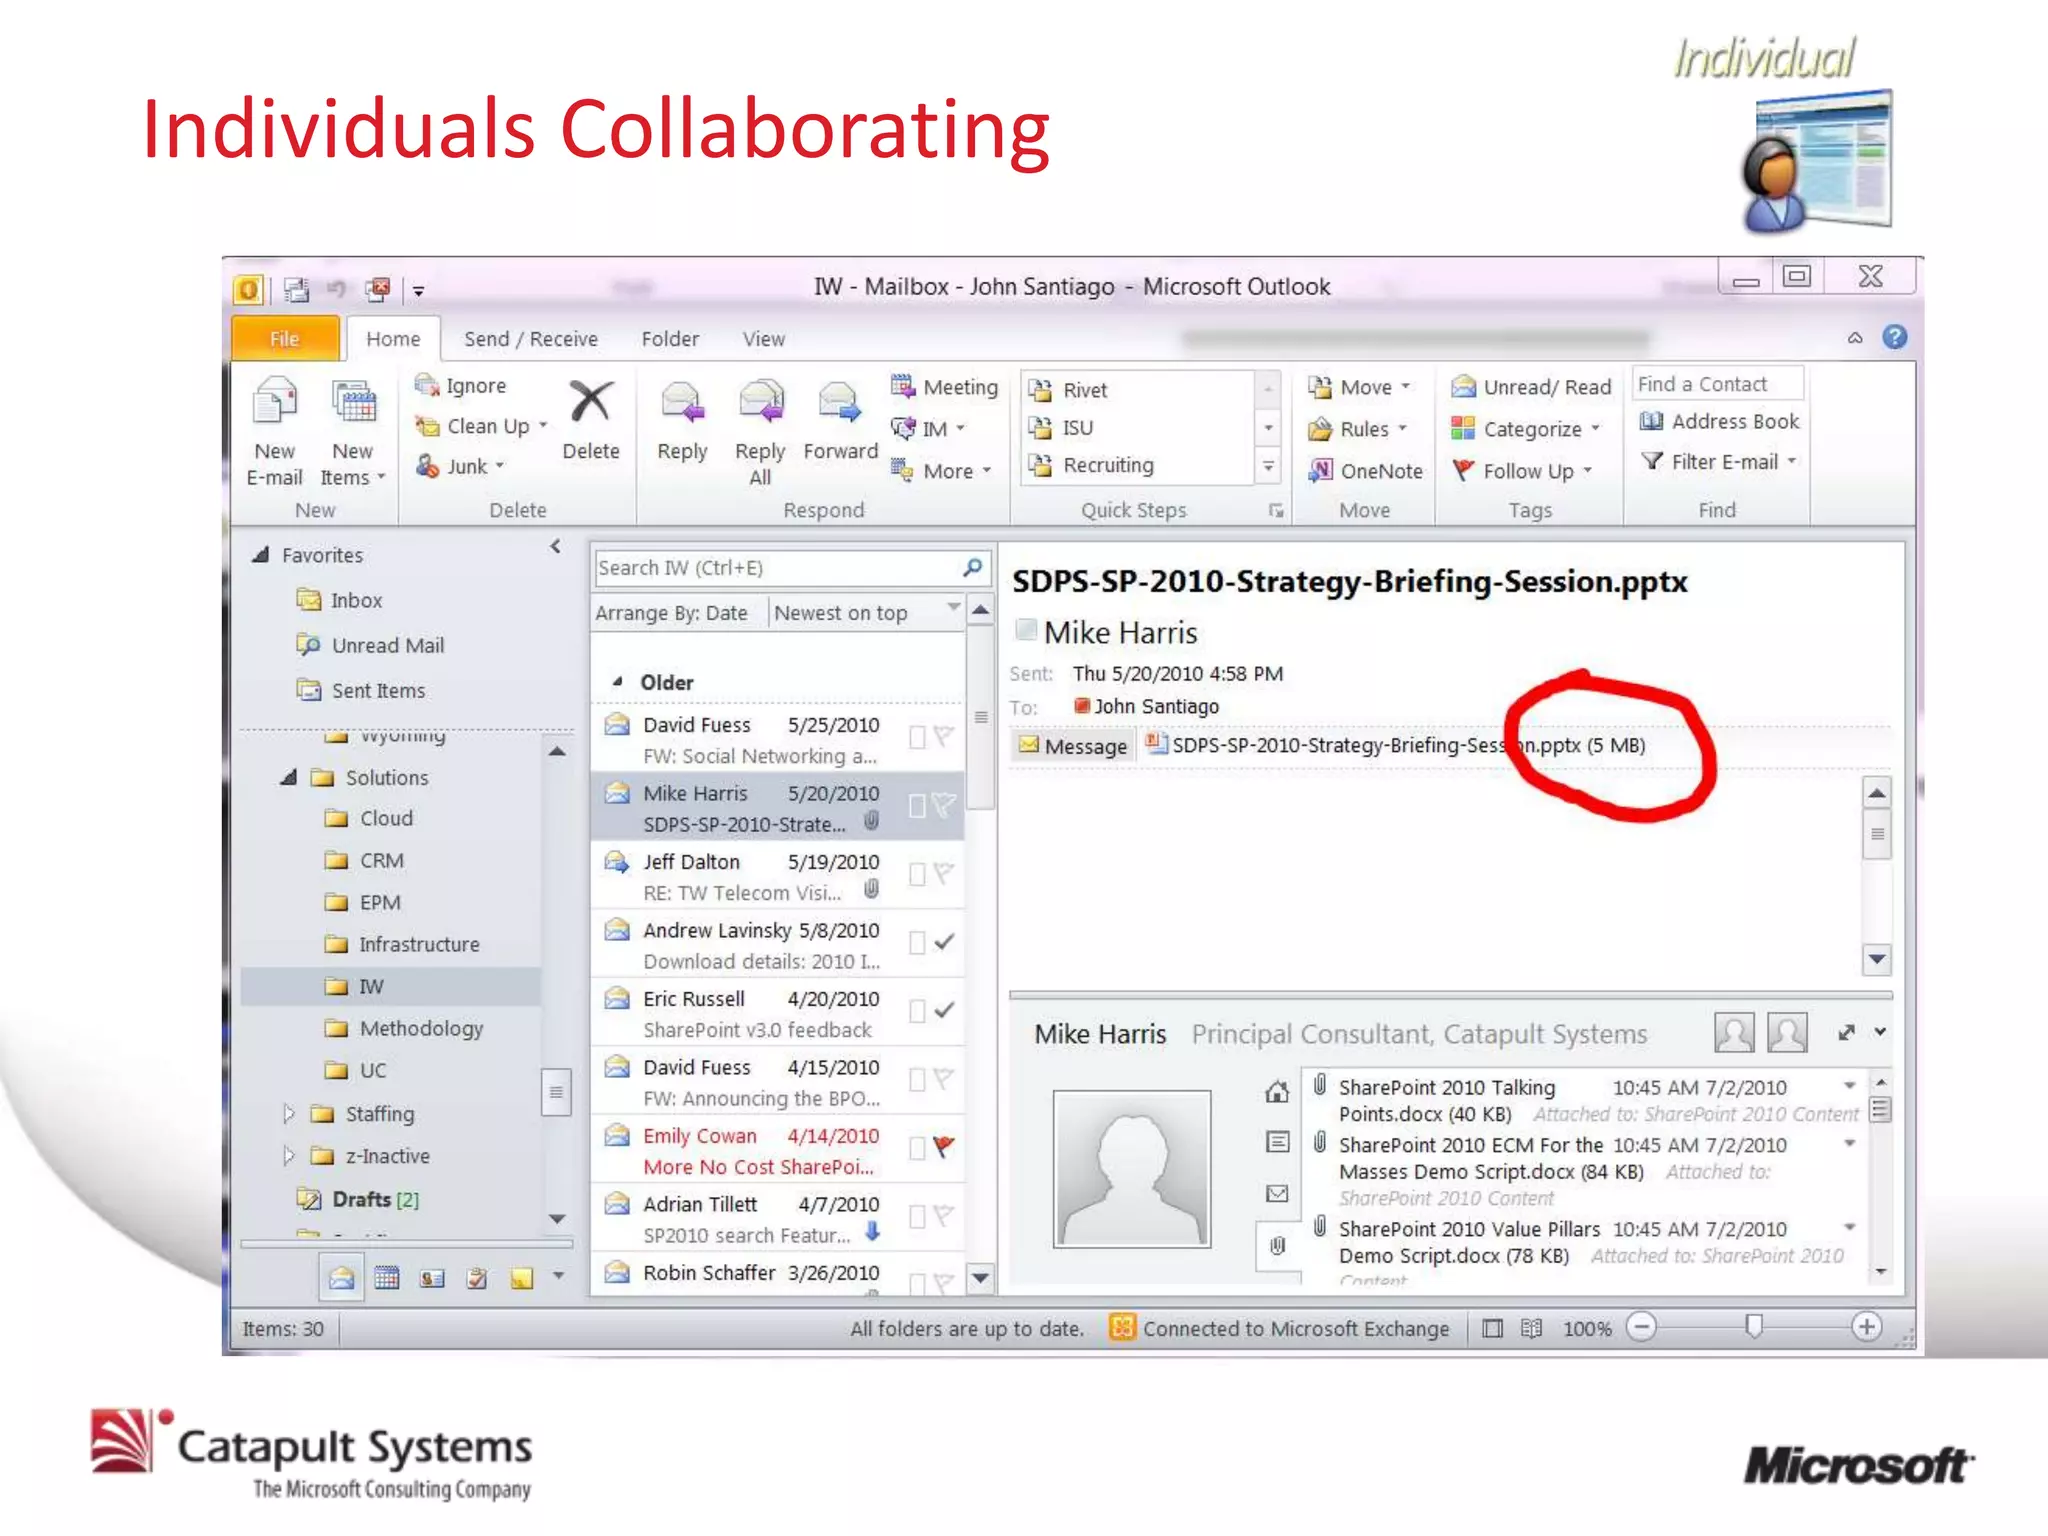Show attachments tab in People Pane

[x=1277, y=1245]
